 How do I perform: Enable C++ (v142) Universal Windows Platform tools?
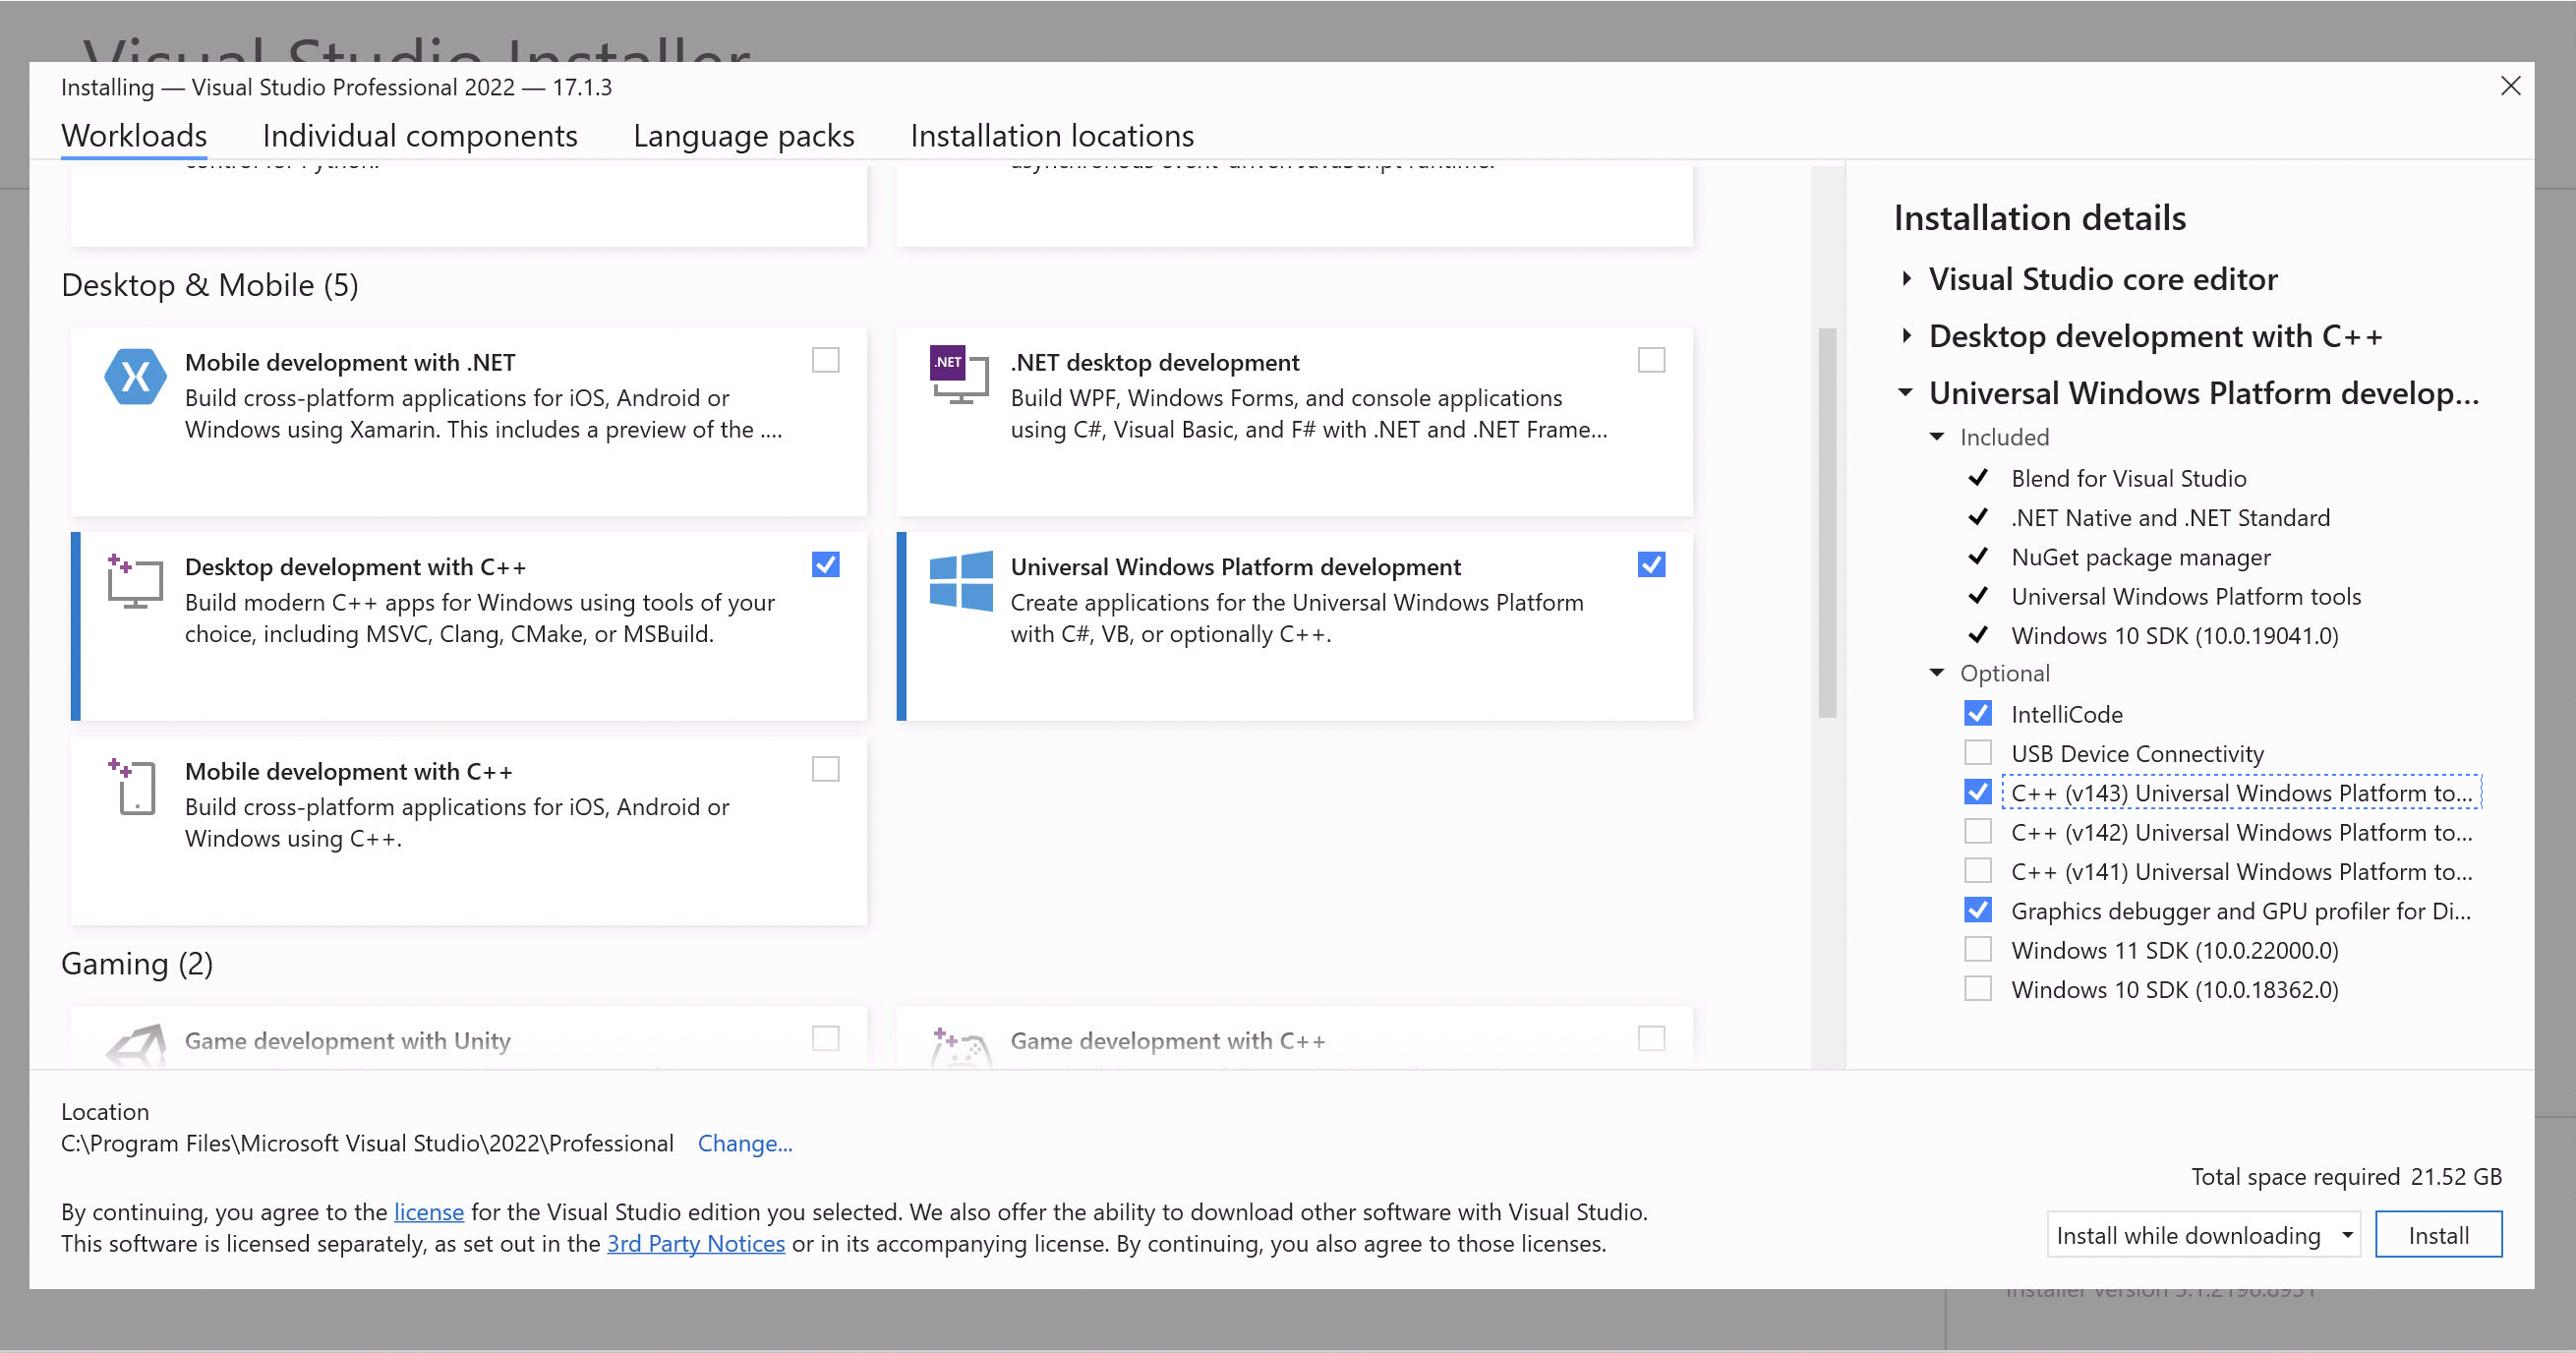coord(1977,831)
